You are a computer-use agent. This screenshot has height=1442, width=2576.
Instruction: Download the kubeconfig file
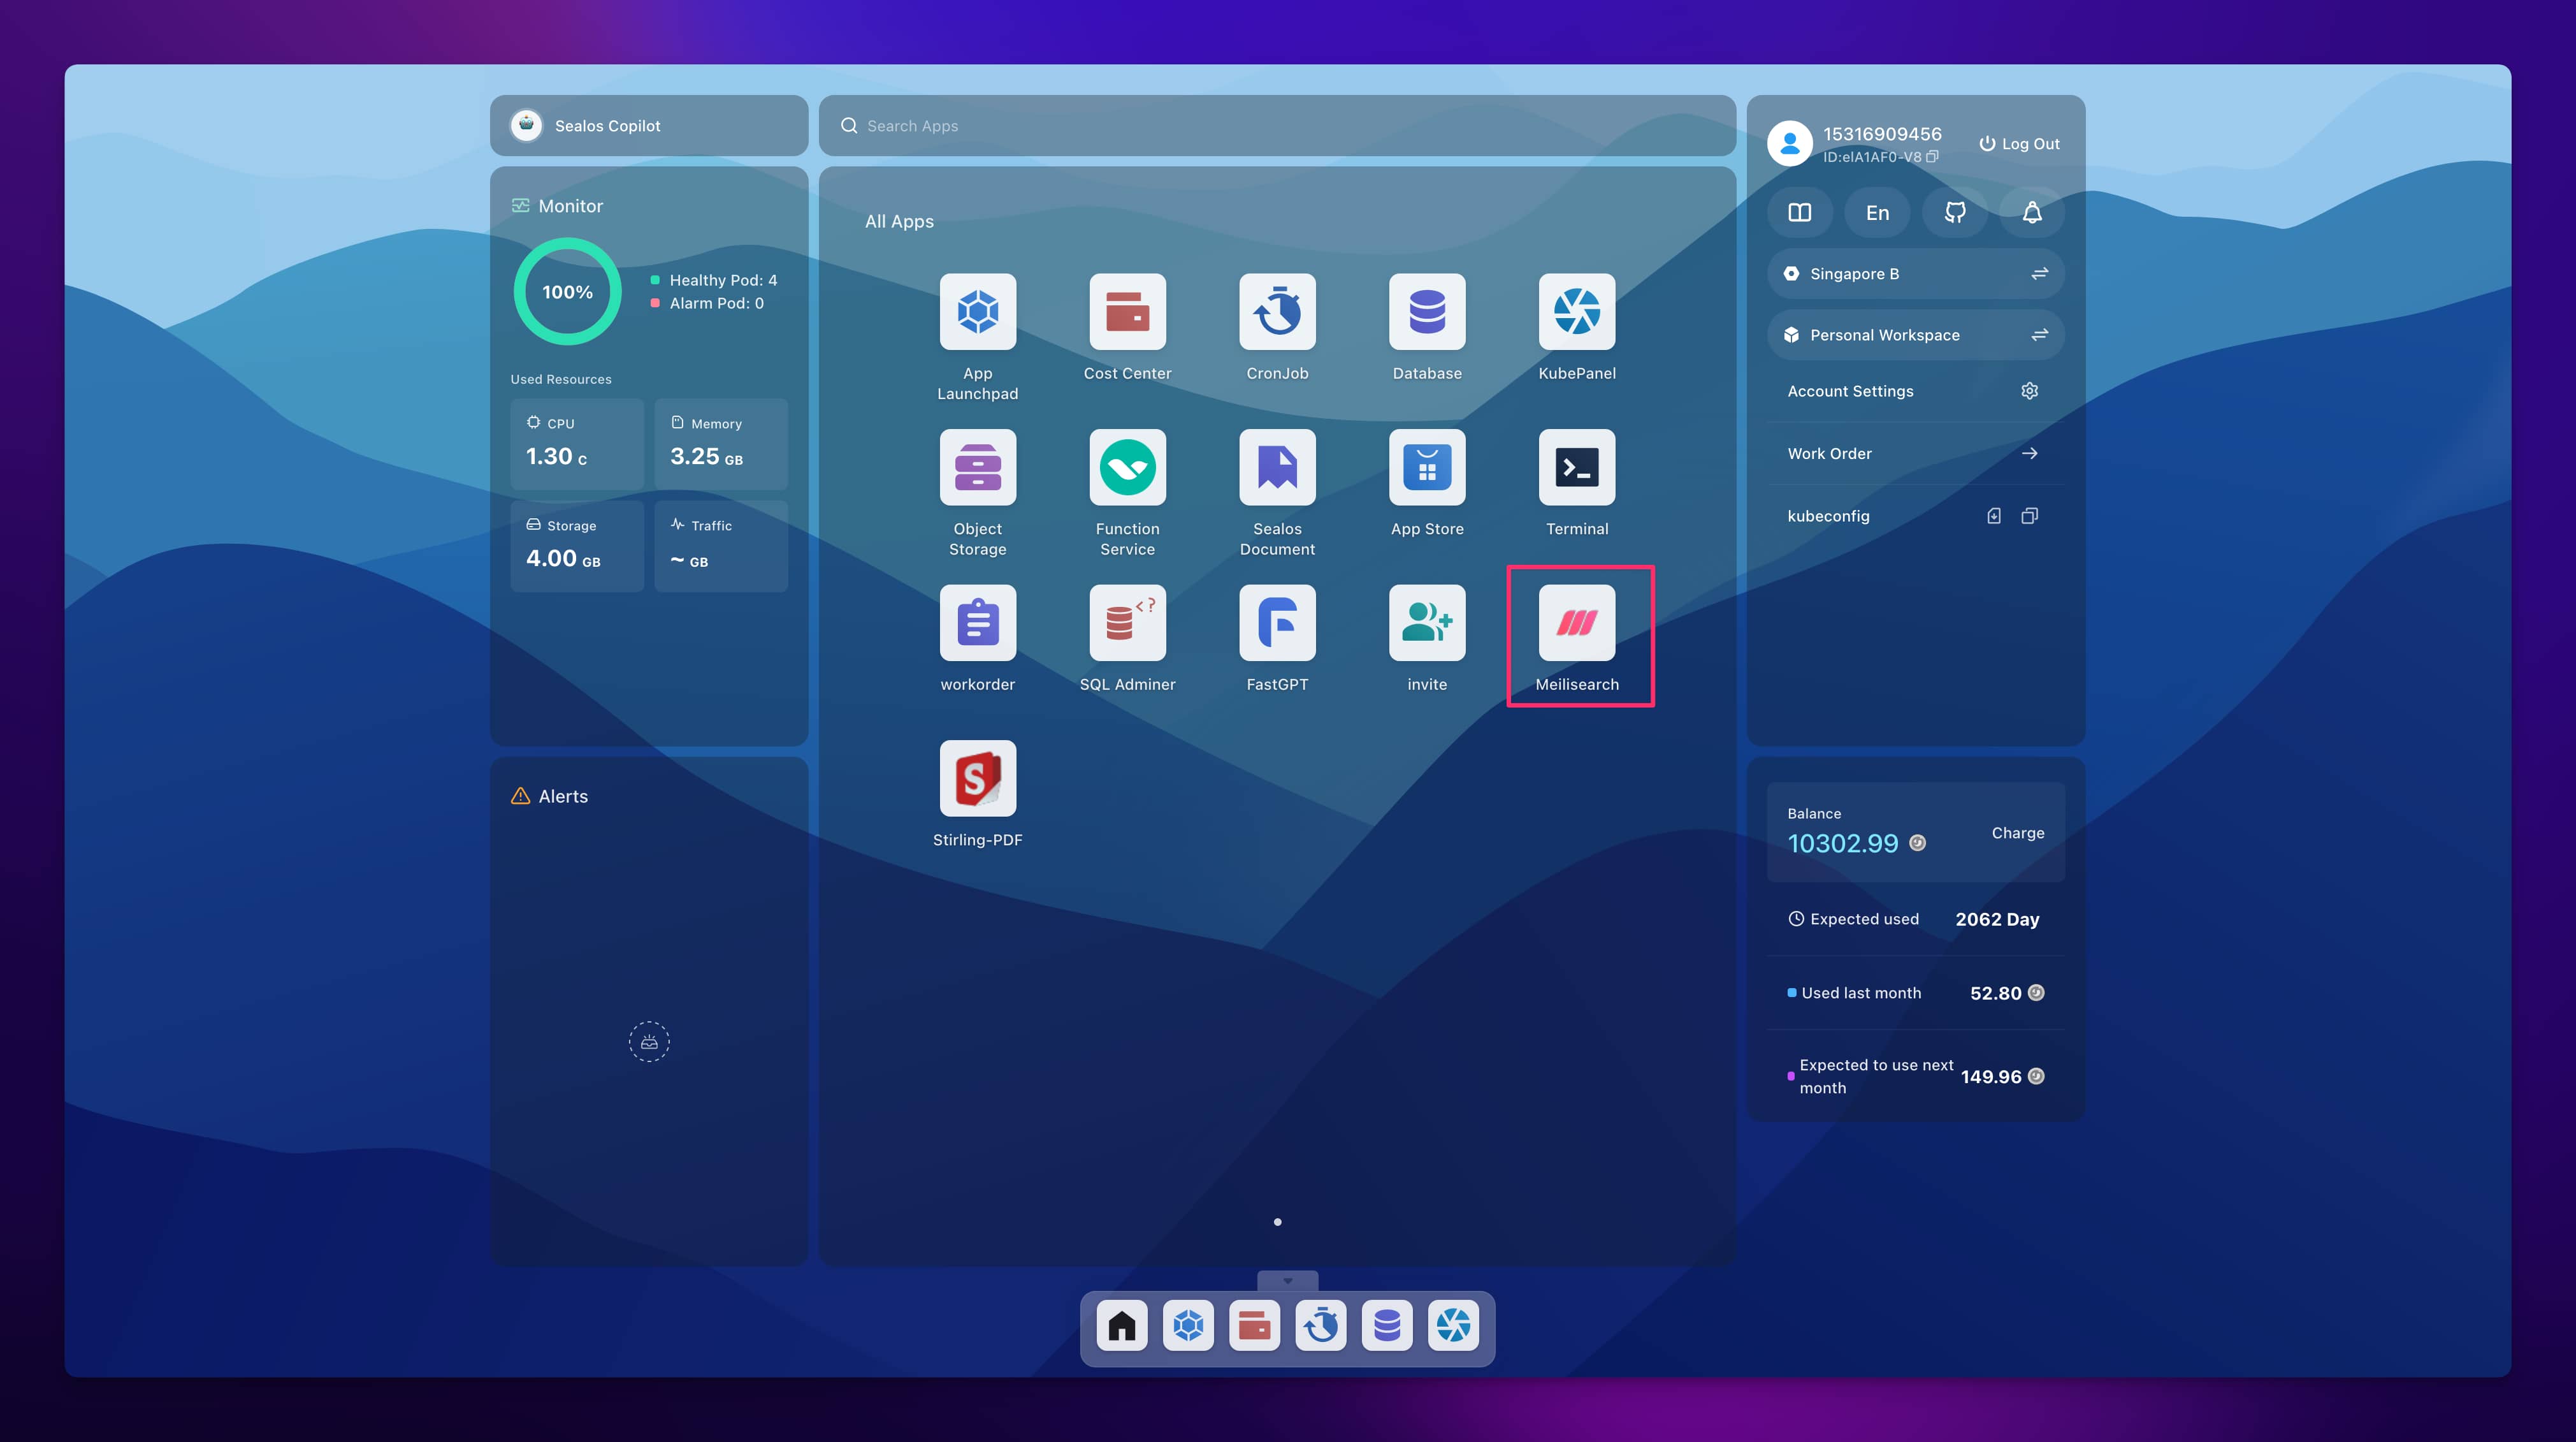click(x=1994, y=516)
